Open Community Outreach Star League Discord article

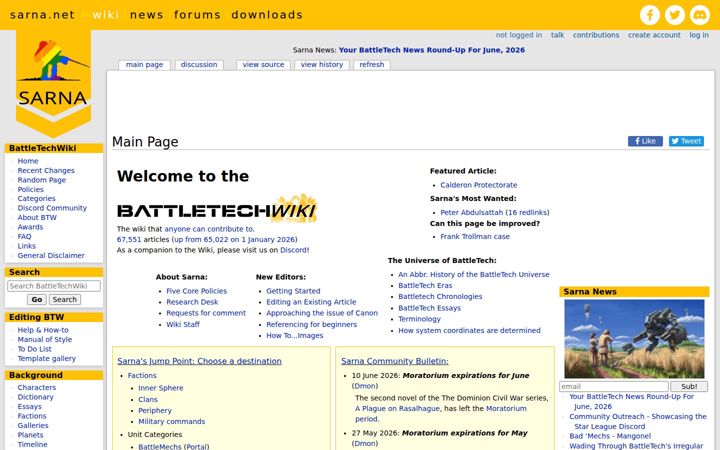click(638, 422)
